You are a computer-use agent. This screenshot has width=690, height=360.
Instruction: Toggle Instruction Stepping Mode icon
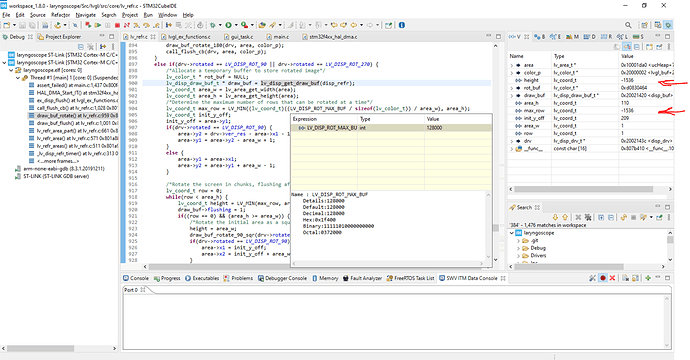169,25
